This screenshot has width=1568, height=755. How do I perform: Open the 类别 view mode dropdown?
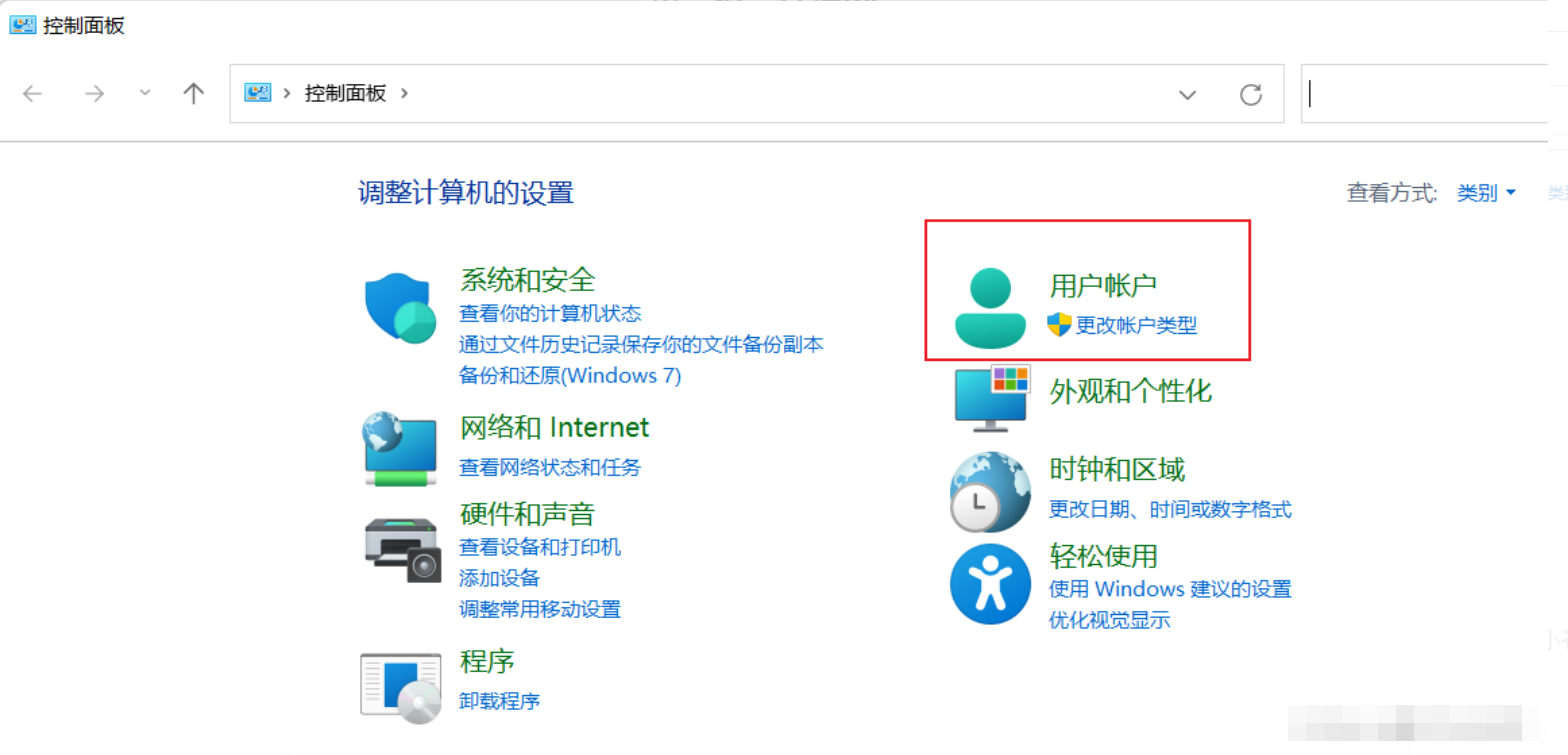tap(1486, 193)
